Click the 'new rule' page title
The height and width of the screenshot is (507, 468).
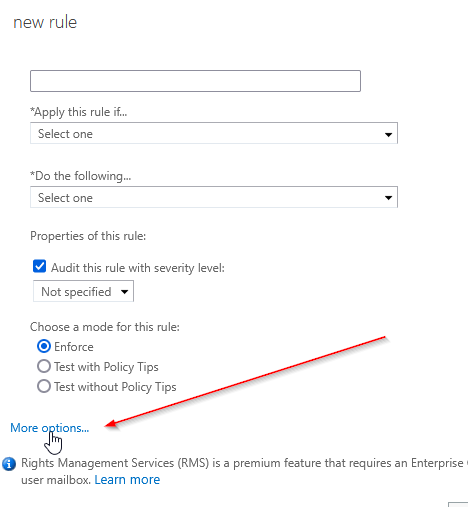click(x=45, y=22)
